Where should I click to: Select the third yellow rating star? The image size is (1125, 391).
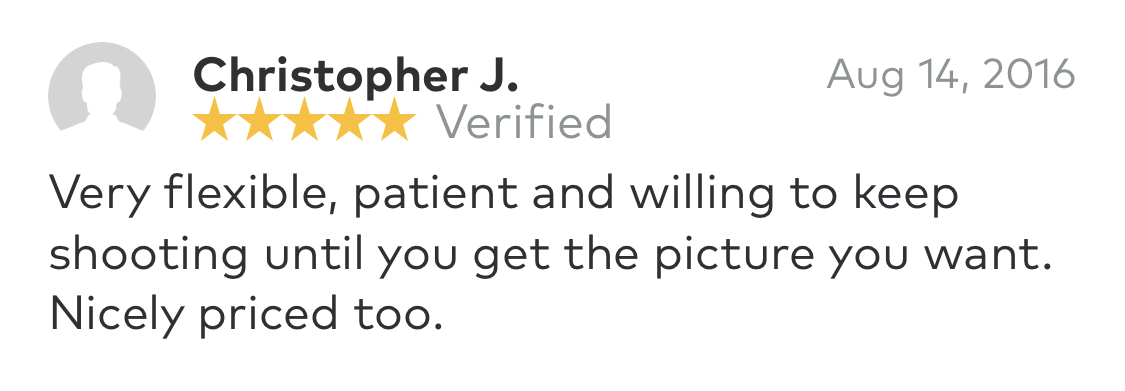(304, 119)
